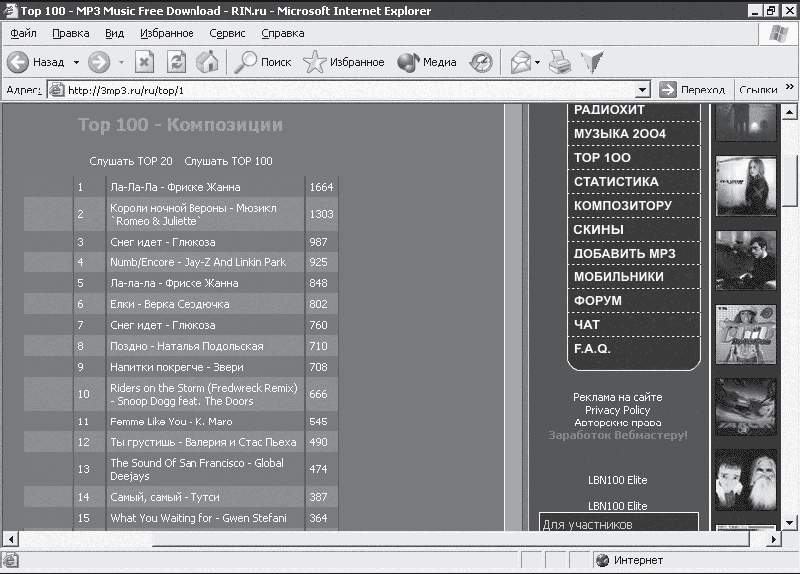
Task: Click the Forward arrow icon
Action: tap(99, 62)
